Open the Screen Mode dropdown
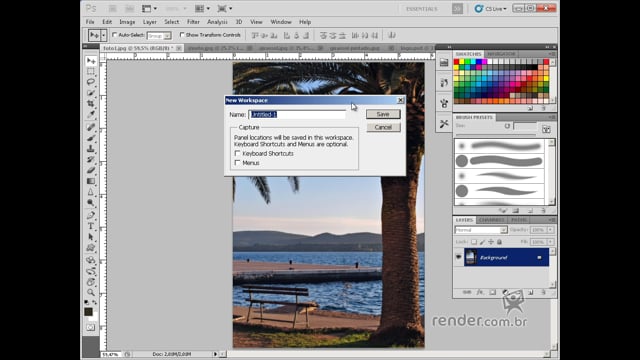Screen dimensions: 640x360 [x=224, y=8]
